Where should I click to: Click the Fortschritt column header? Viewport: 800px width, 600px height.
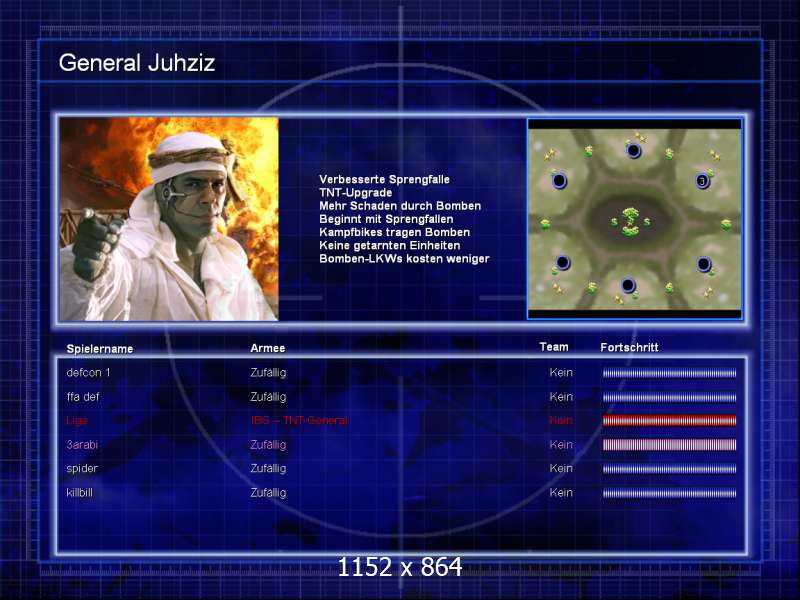(x=629, y=347)
